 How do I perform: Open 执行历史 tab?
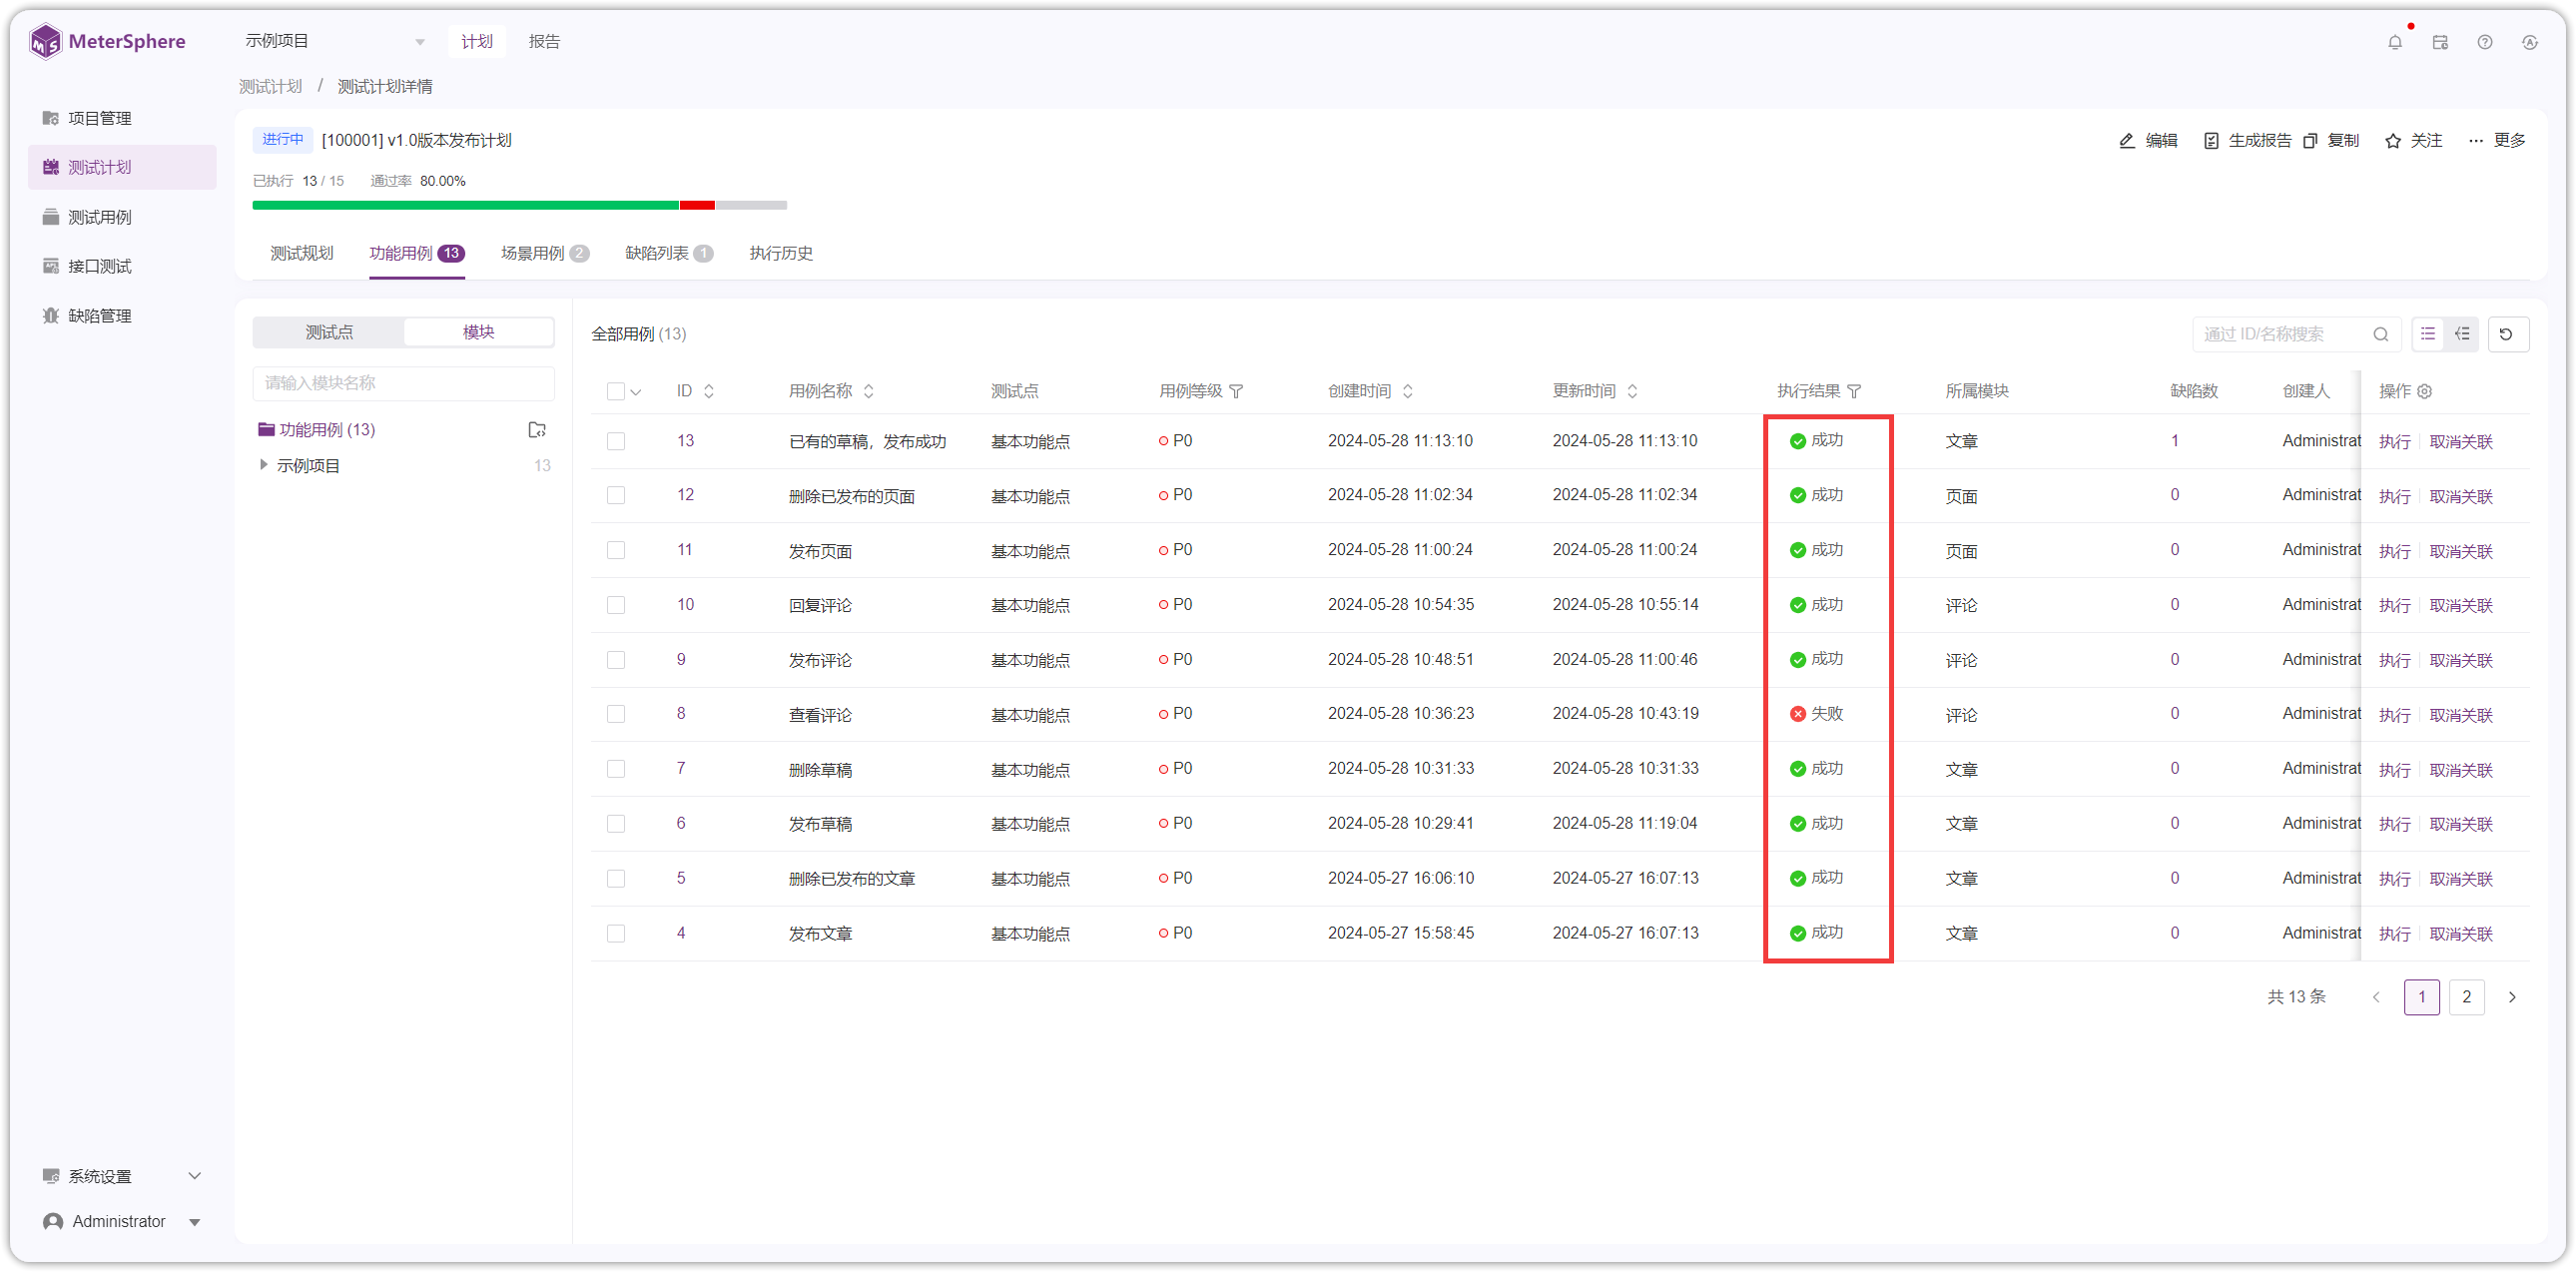(781, 253)
